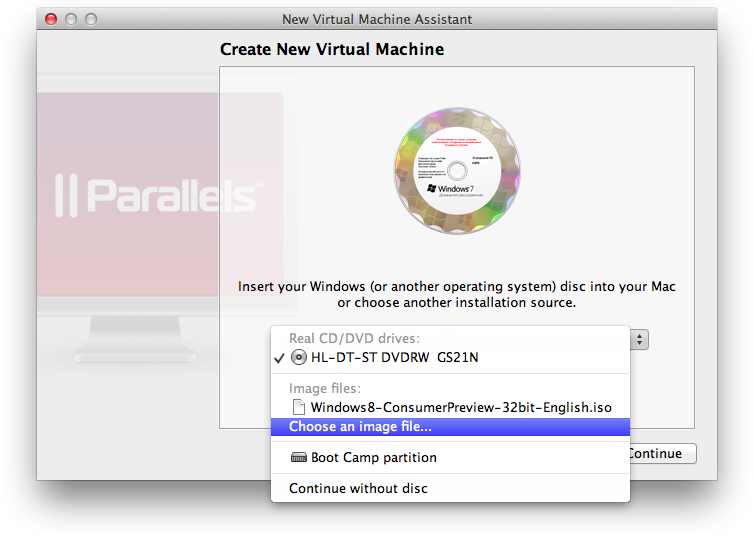The width and height of the screenshot is (753, 544).
Task: Choose "Continue without disc"
Action: tap(358, 489)
